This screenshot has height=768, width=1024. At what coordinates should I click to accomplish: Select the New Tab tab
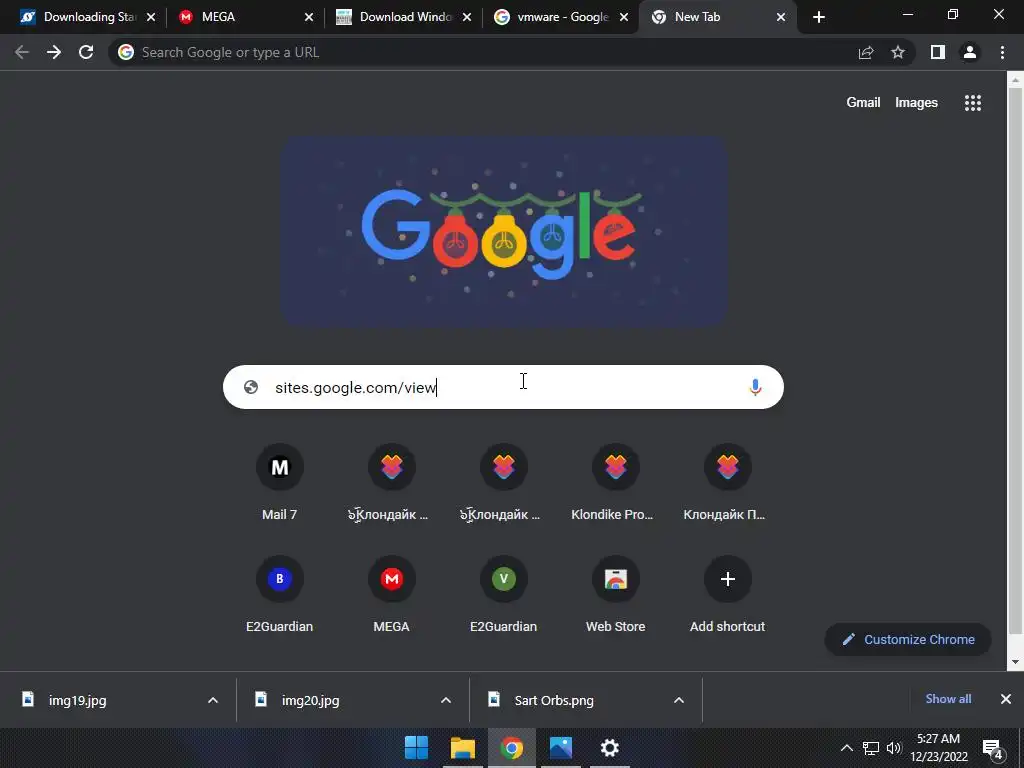717,17
